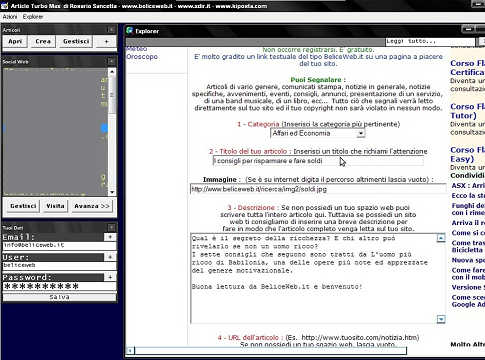Click Social Web list scroll up arrow
485x360 pixels.
pyautogui.click(x=112, y=72)
